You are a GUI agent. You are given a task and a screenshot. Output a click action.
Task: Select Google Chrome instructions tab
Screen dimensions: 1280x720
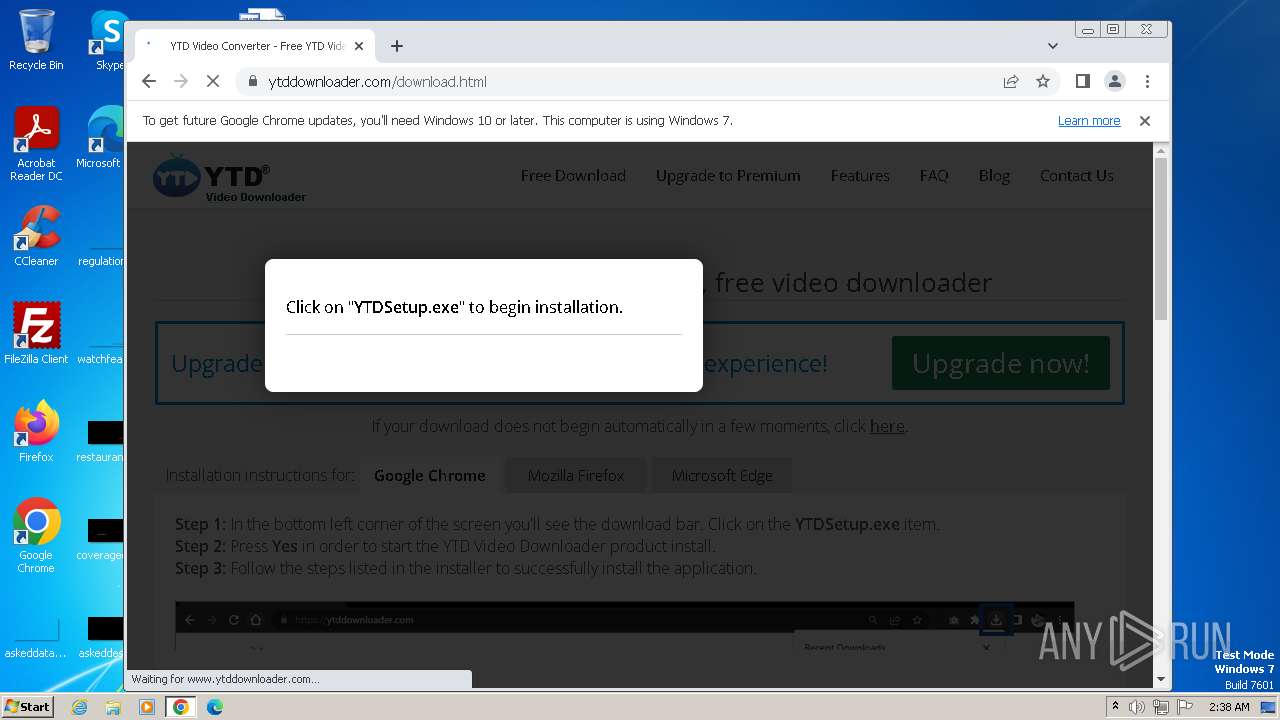tap(430, 475)
